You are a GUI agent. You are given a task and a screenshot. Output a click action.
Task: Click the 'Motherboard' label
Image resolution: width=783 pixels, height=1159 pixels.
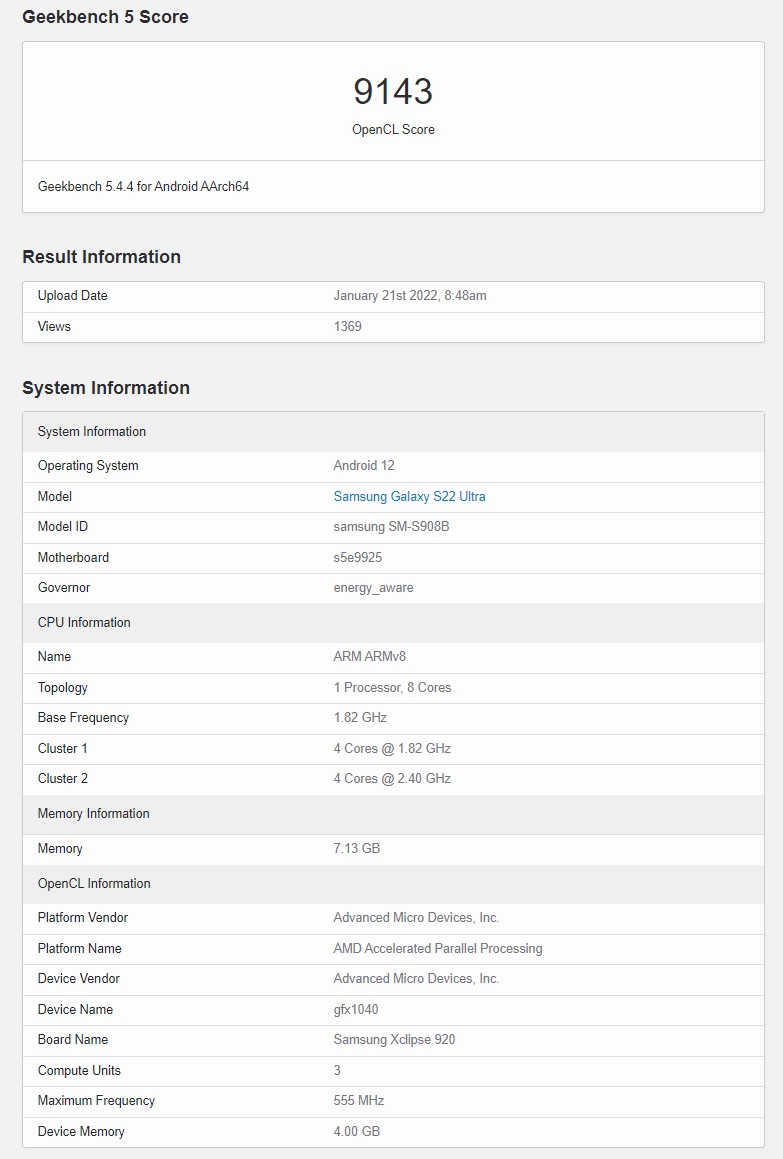73,557
